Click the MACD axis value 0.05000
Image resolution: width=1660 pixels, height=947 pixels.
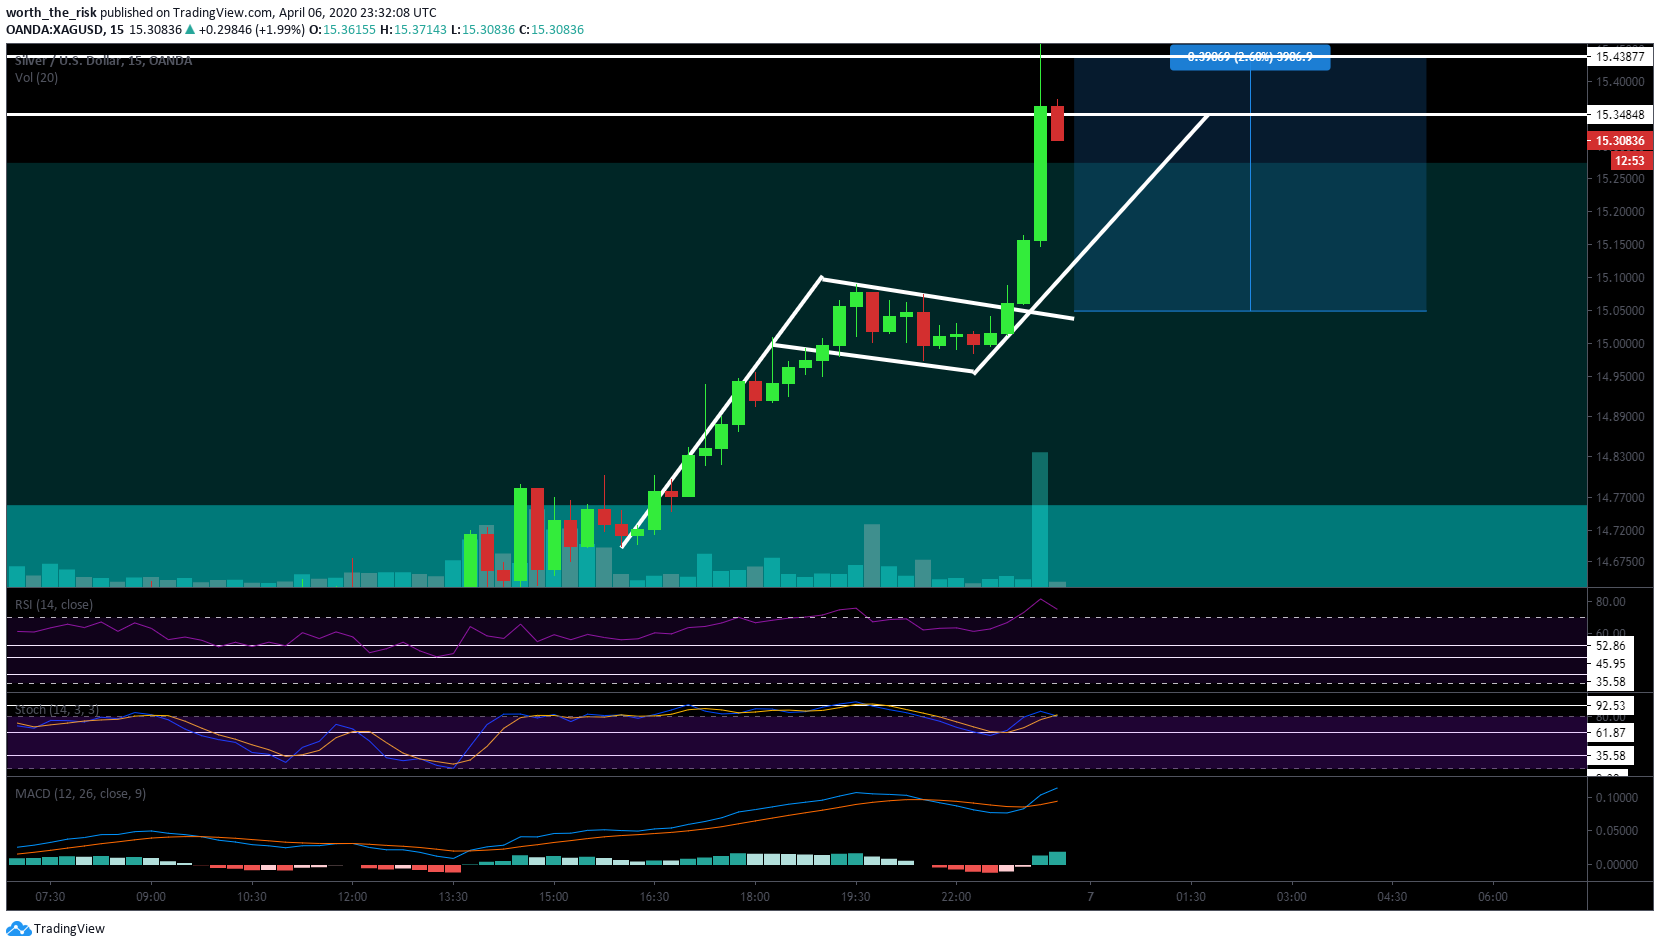[1617, 831]
